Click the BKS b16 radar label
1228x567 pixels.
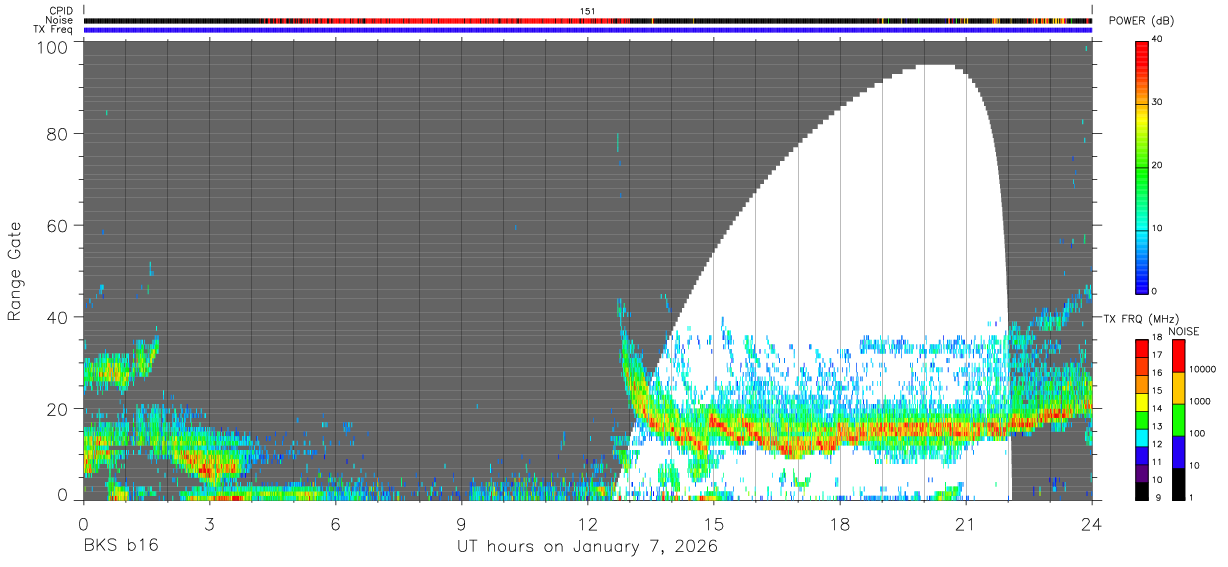point(121,547)
